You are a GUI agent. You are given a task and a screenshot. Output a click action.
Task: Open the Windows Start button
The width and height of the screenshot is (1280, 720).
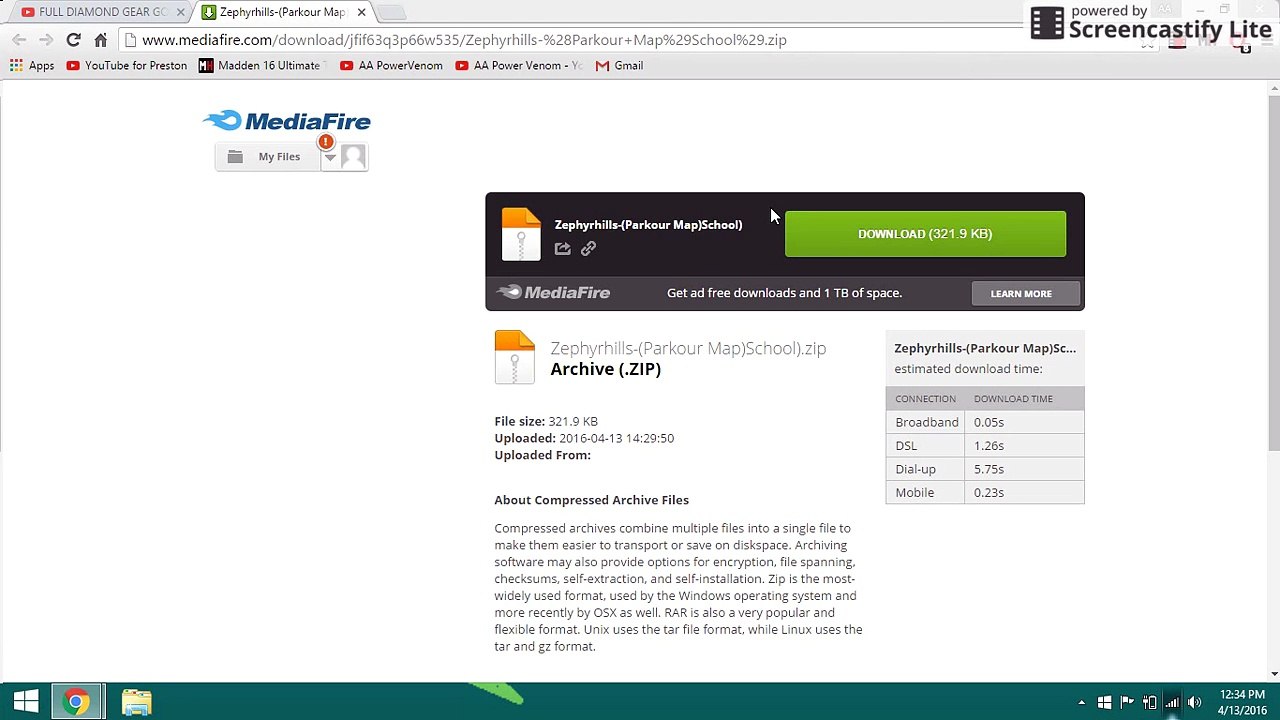click(26, 701)
